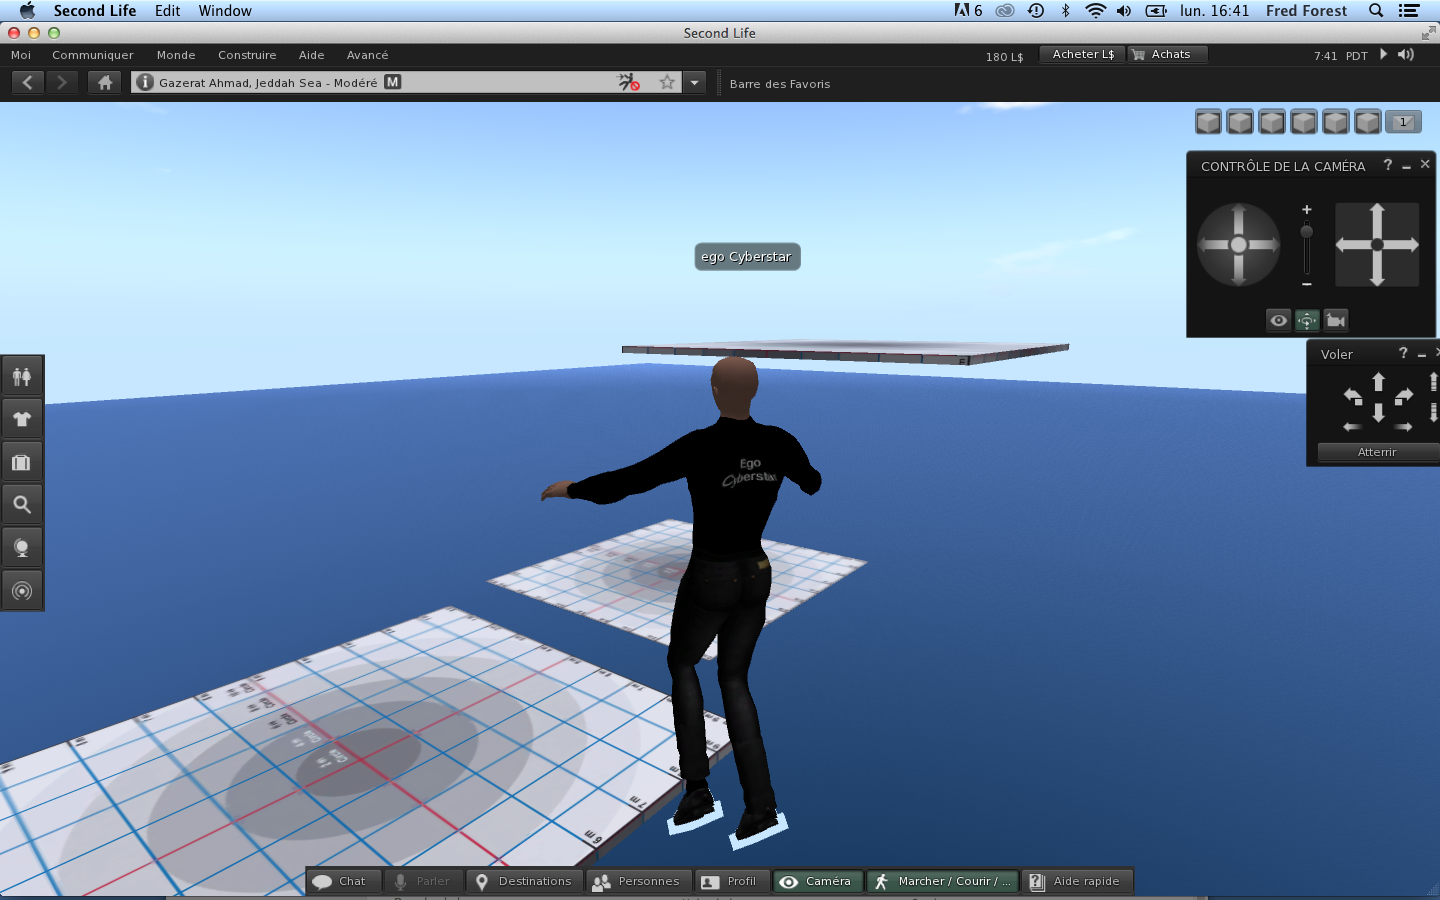
Task: Open the Appearance t-shirt sidebar button
Action: 22,420
